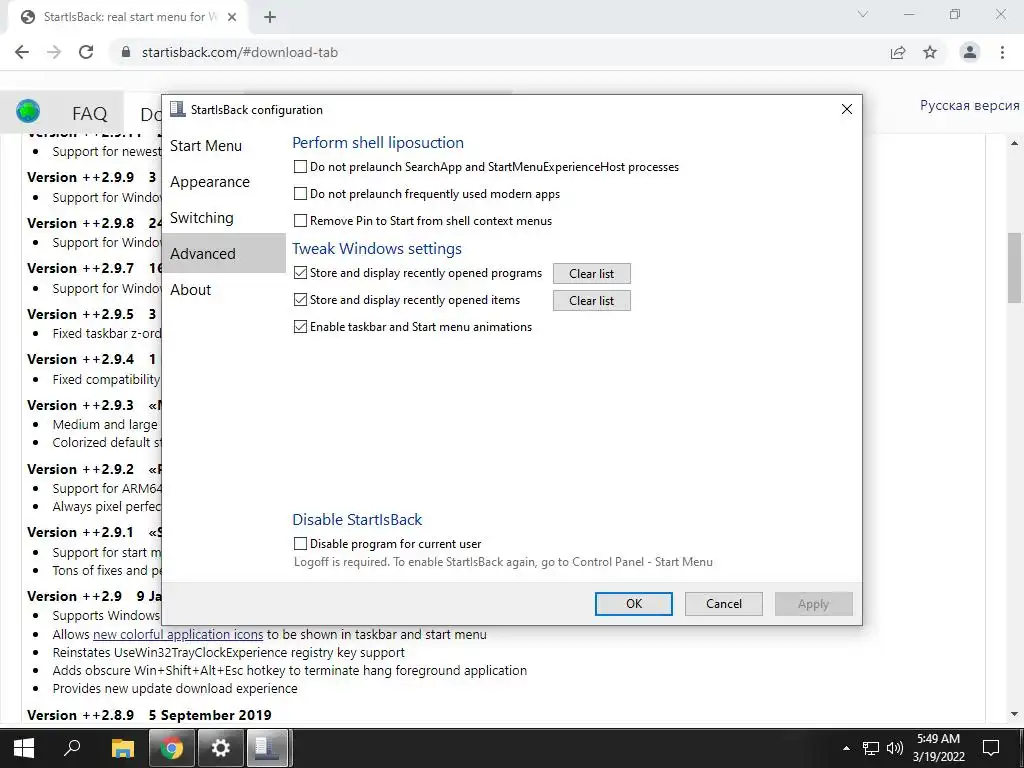Click the Cancel button
The image size is (1024, 768).
724,603
